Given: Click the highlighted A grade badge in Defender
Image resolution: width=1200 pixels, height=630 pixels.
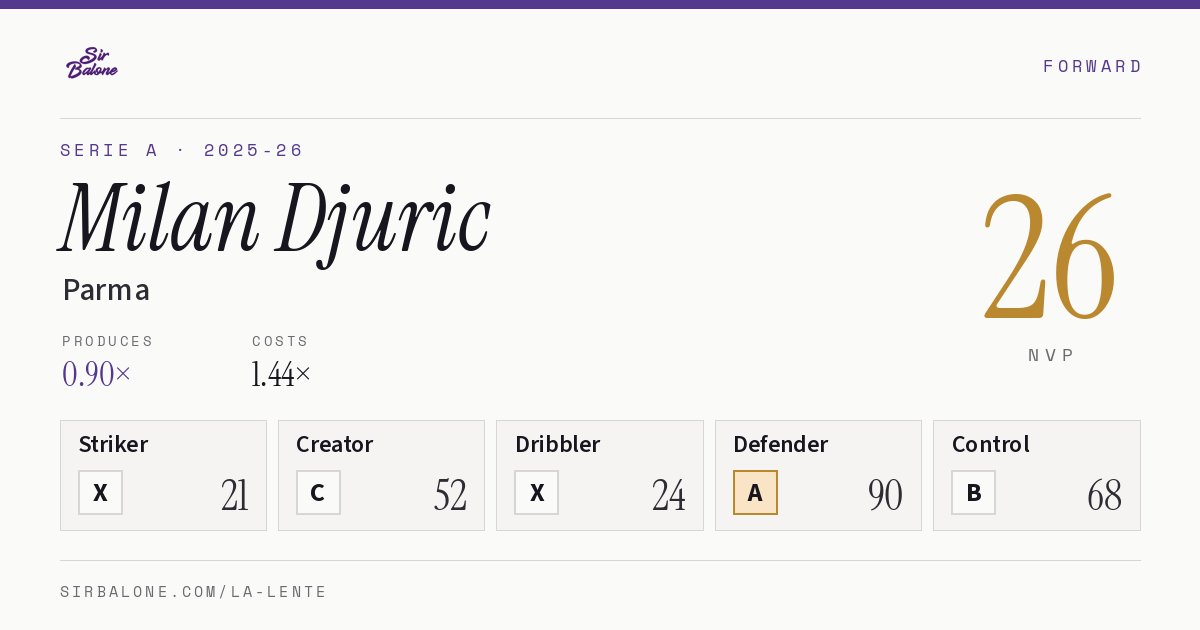Looking at the screenshot, I should pyautogui.click(x=755, y=493).
